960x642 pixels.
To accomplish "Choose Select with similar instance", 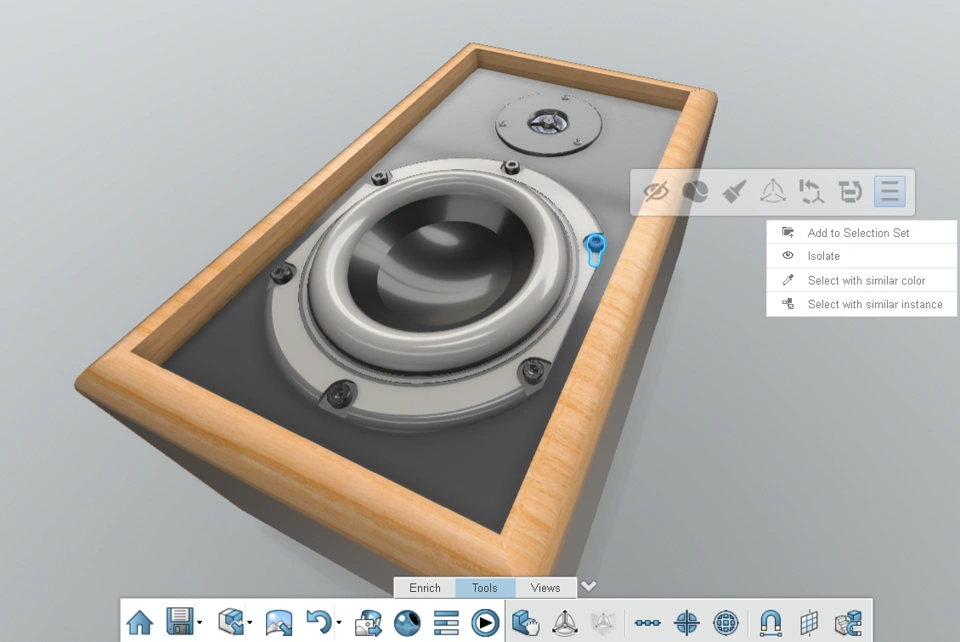I will (861, 304).
